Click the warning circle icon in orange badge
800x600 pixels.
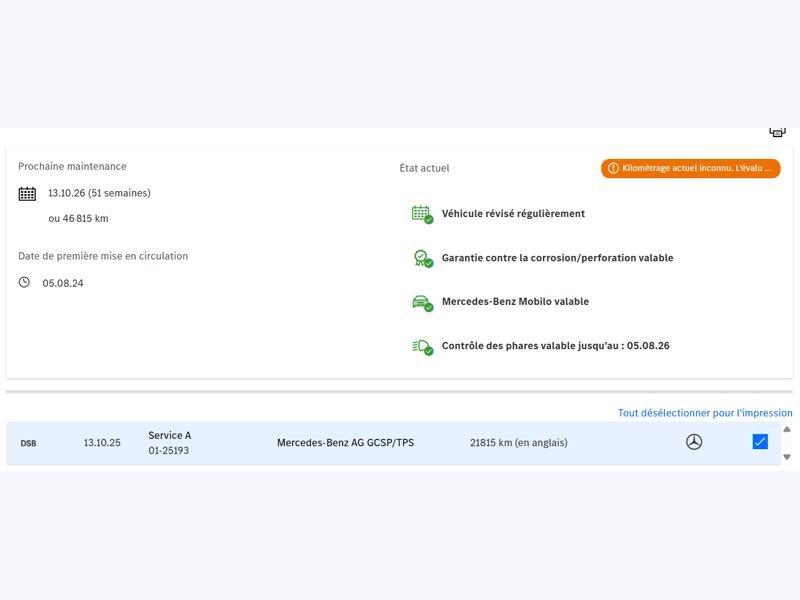613,169
